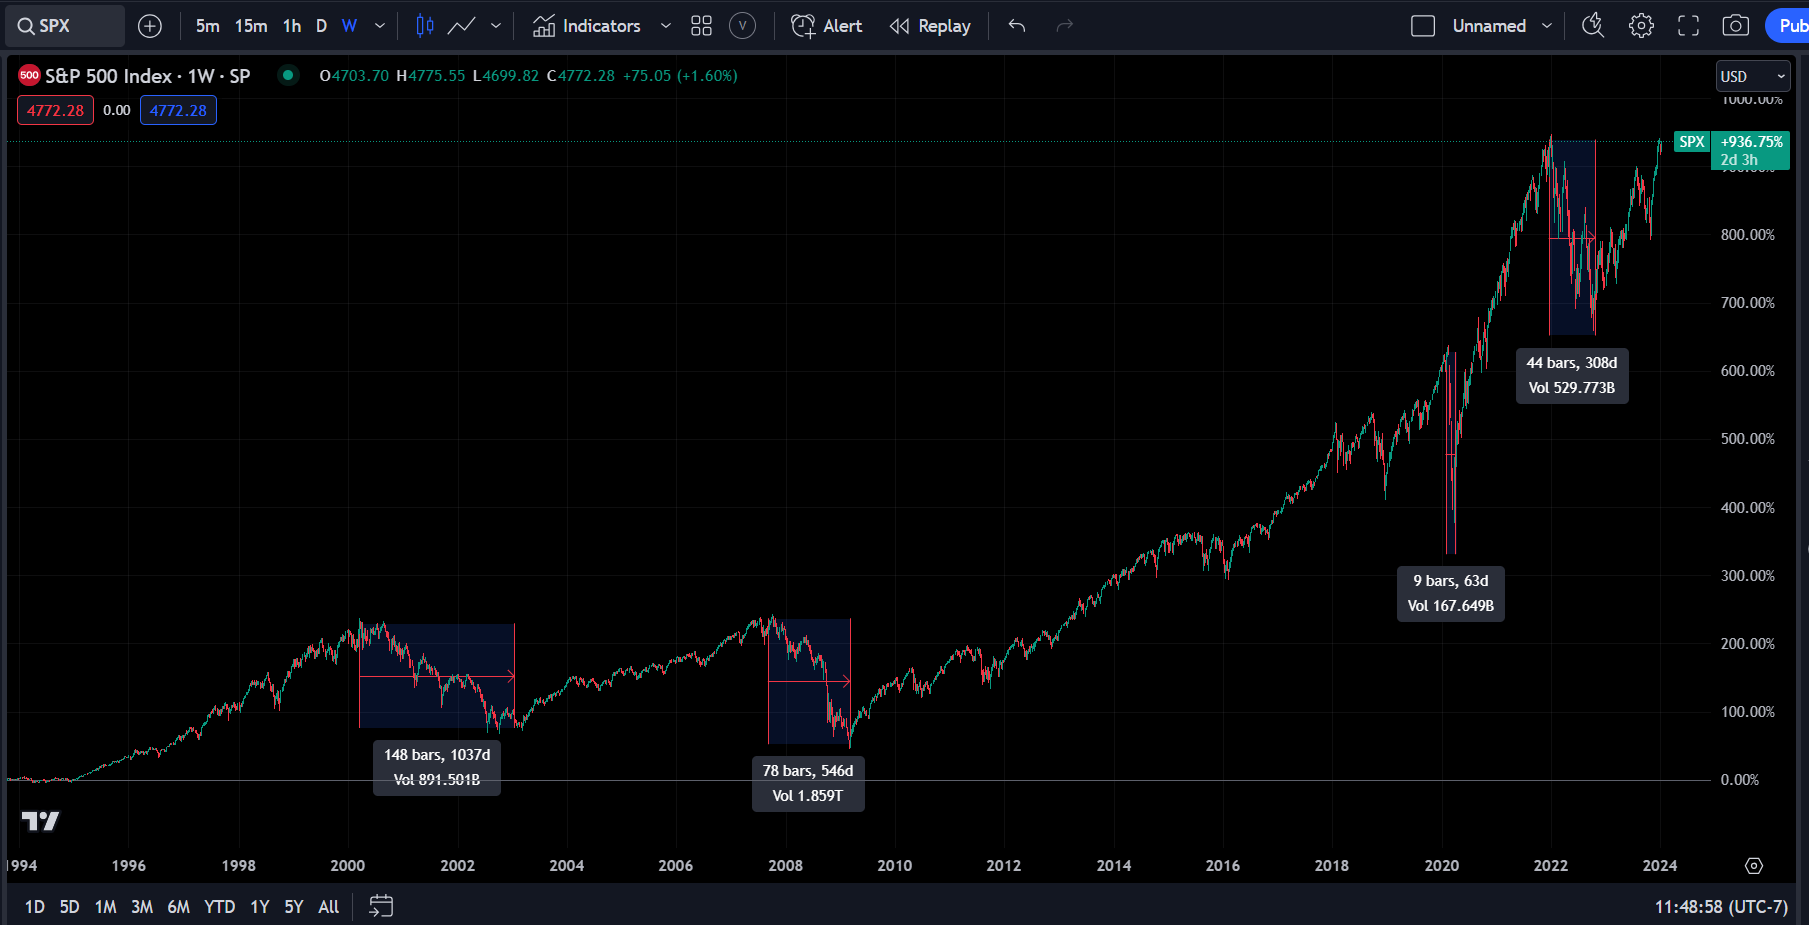
Task: Click the 800.00% price scale label
Action: [x=1747, y=235]
